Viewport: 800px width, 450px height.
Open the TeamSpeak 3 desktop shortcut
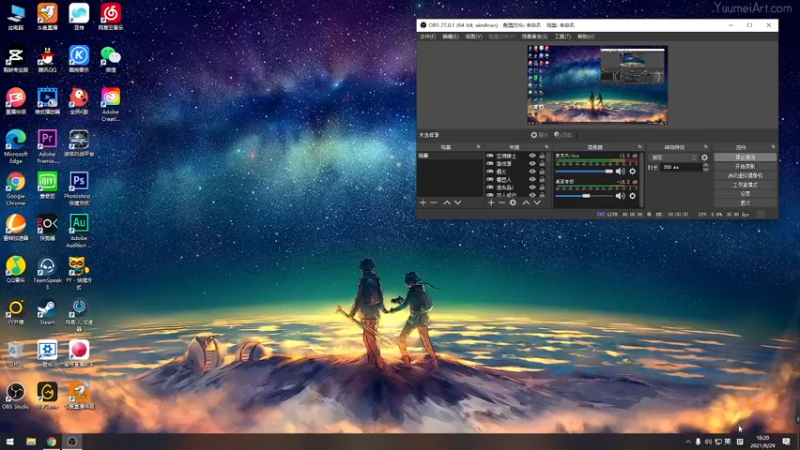[x=47, y=273]
